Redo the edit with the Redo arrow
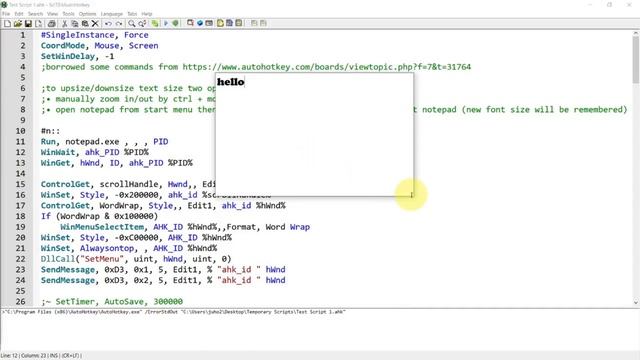Viewport: 640px width, 360px height. pos(118,24)
